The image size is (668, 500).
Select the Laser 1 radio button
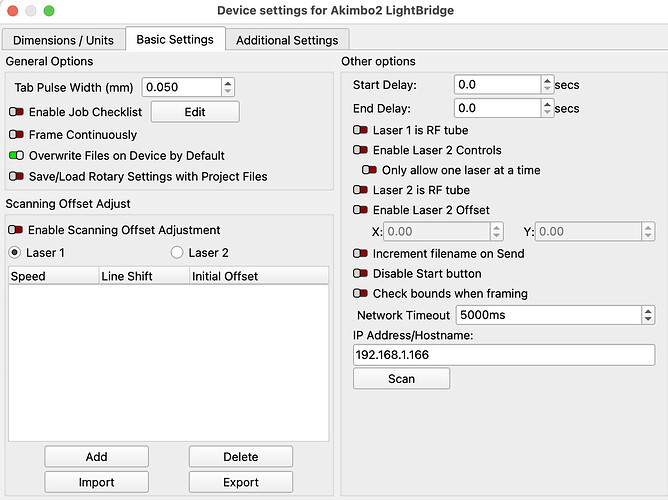15,253
